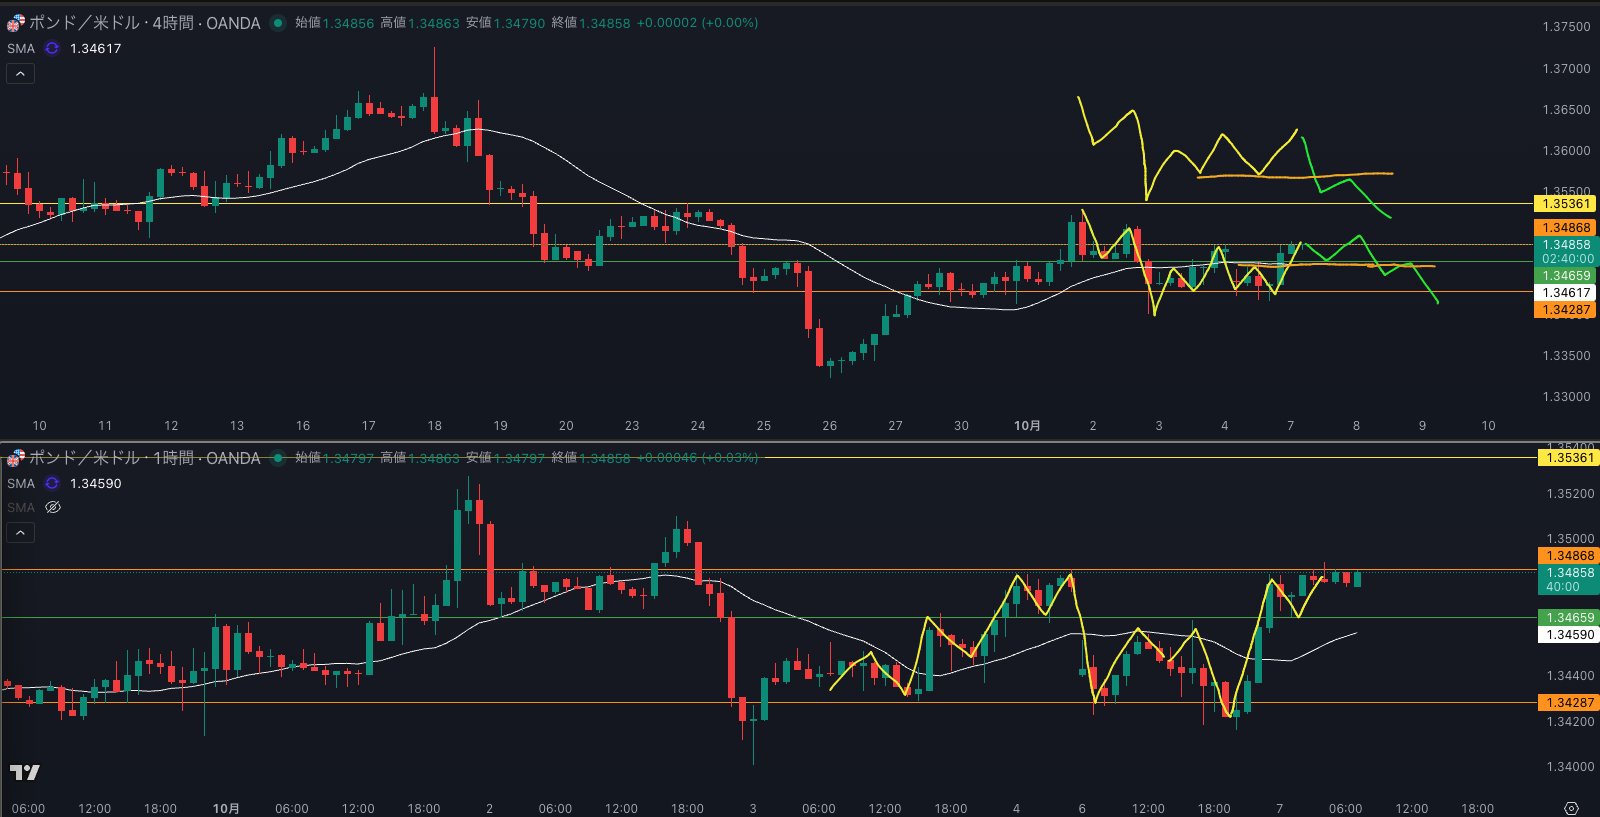Click the TradingView logo in bottom chart
Viewport: 1600px width, 817px height.
[24, 772]
